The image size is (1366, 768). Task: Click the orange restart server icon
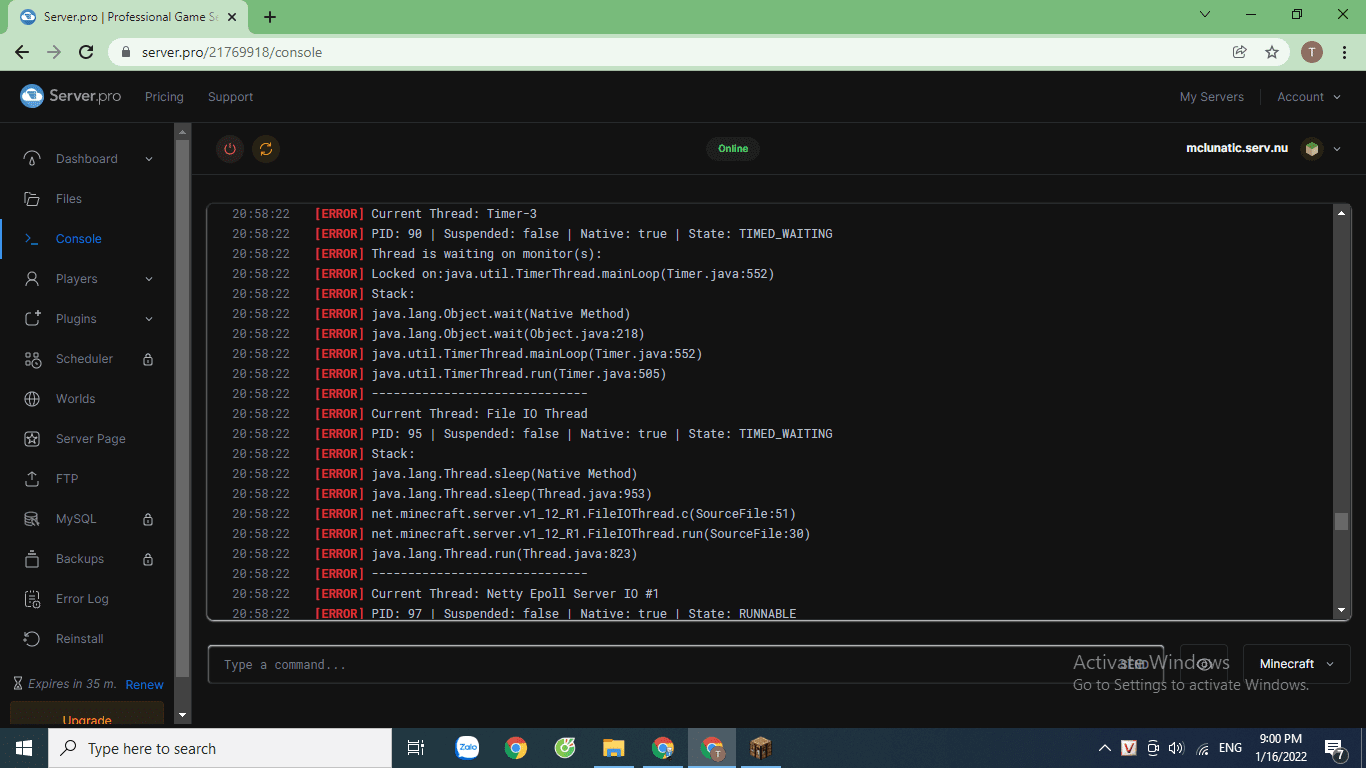[x=266, y=149]
